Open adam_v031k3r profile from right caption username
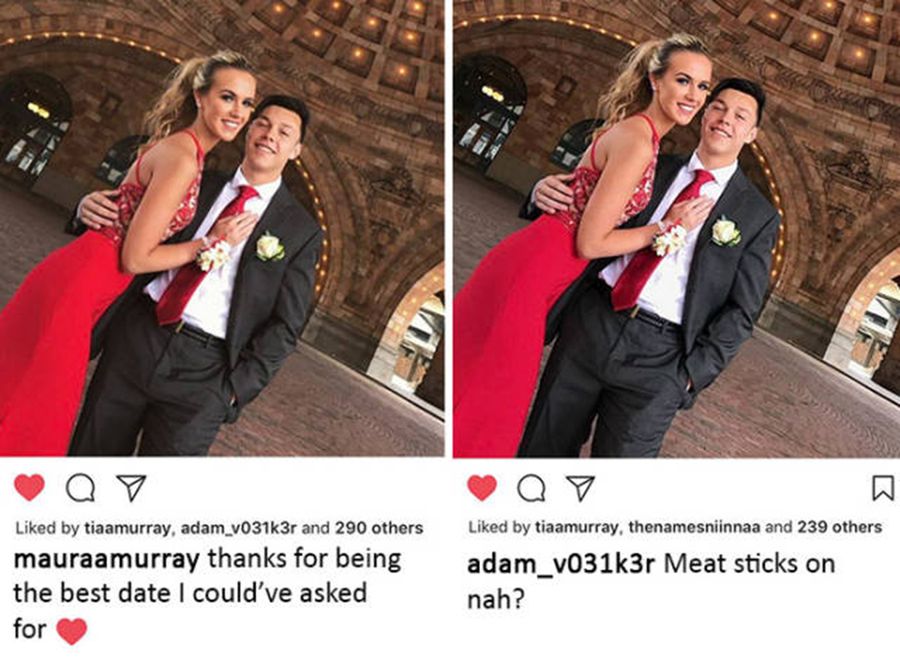This screenshot has height=660, width=900. (561, 565)
